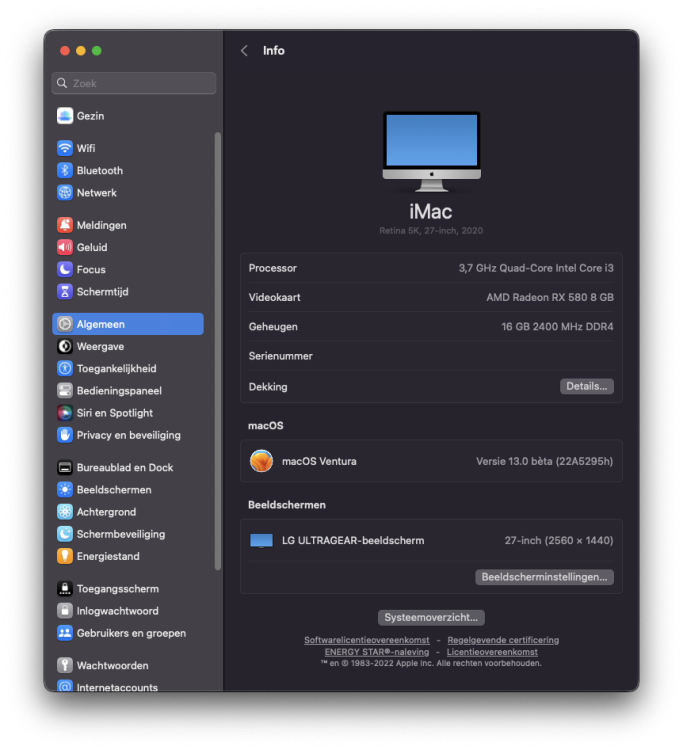Image resolution: width=683 pixels, height=750 pixels.
Task: Click the Info page title
Action: 274,51
